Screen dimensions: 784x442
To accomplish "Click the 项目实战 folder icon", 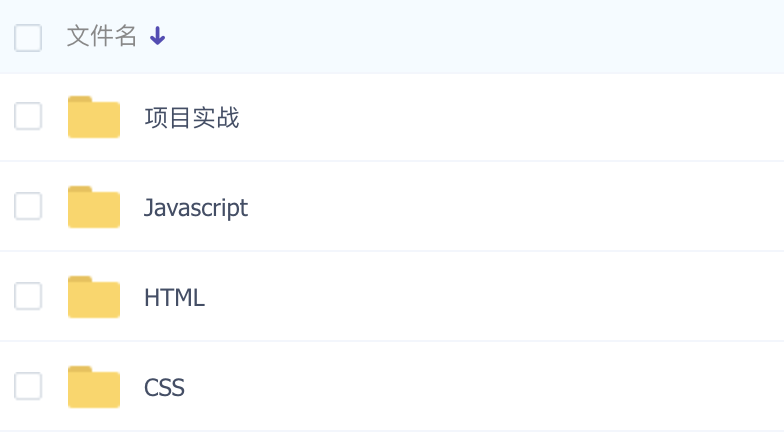I will coord(94,117).
